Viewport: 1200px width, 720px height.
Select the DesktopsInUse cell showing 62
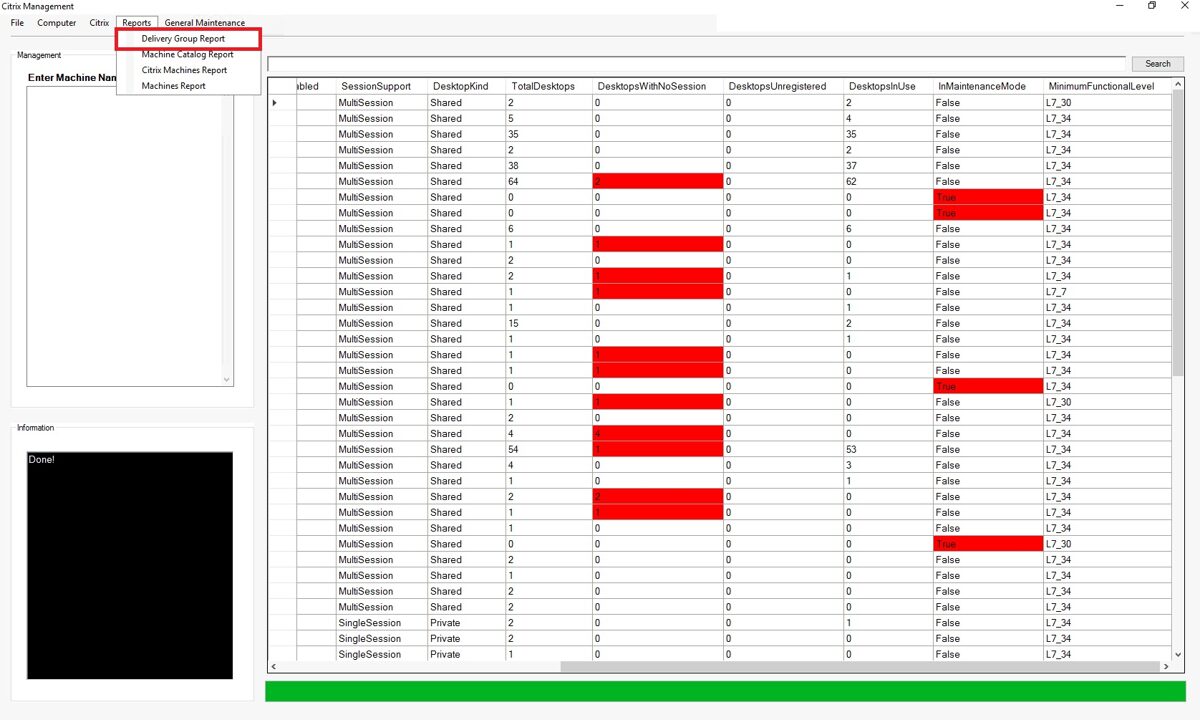coord(888,181)
